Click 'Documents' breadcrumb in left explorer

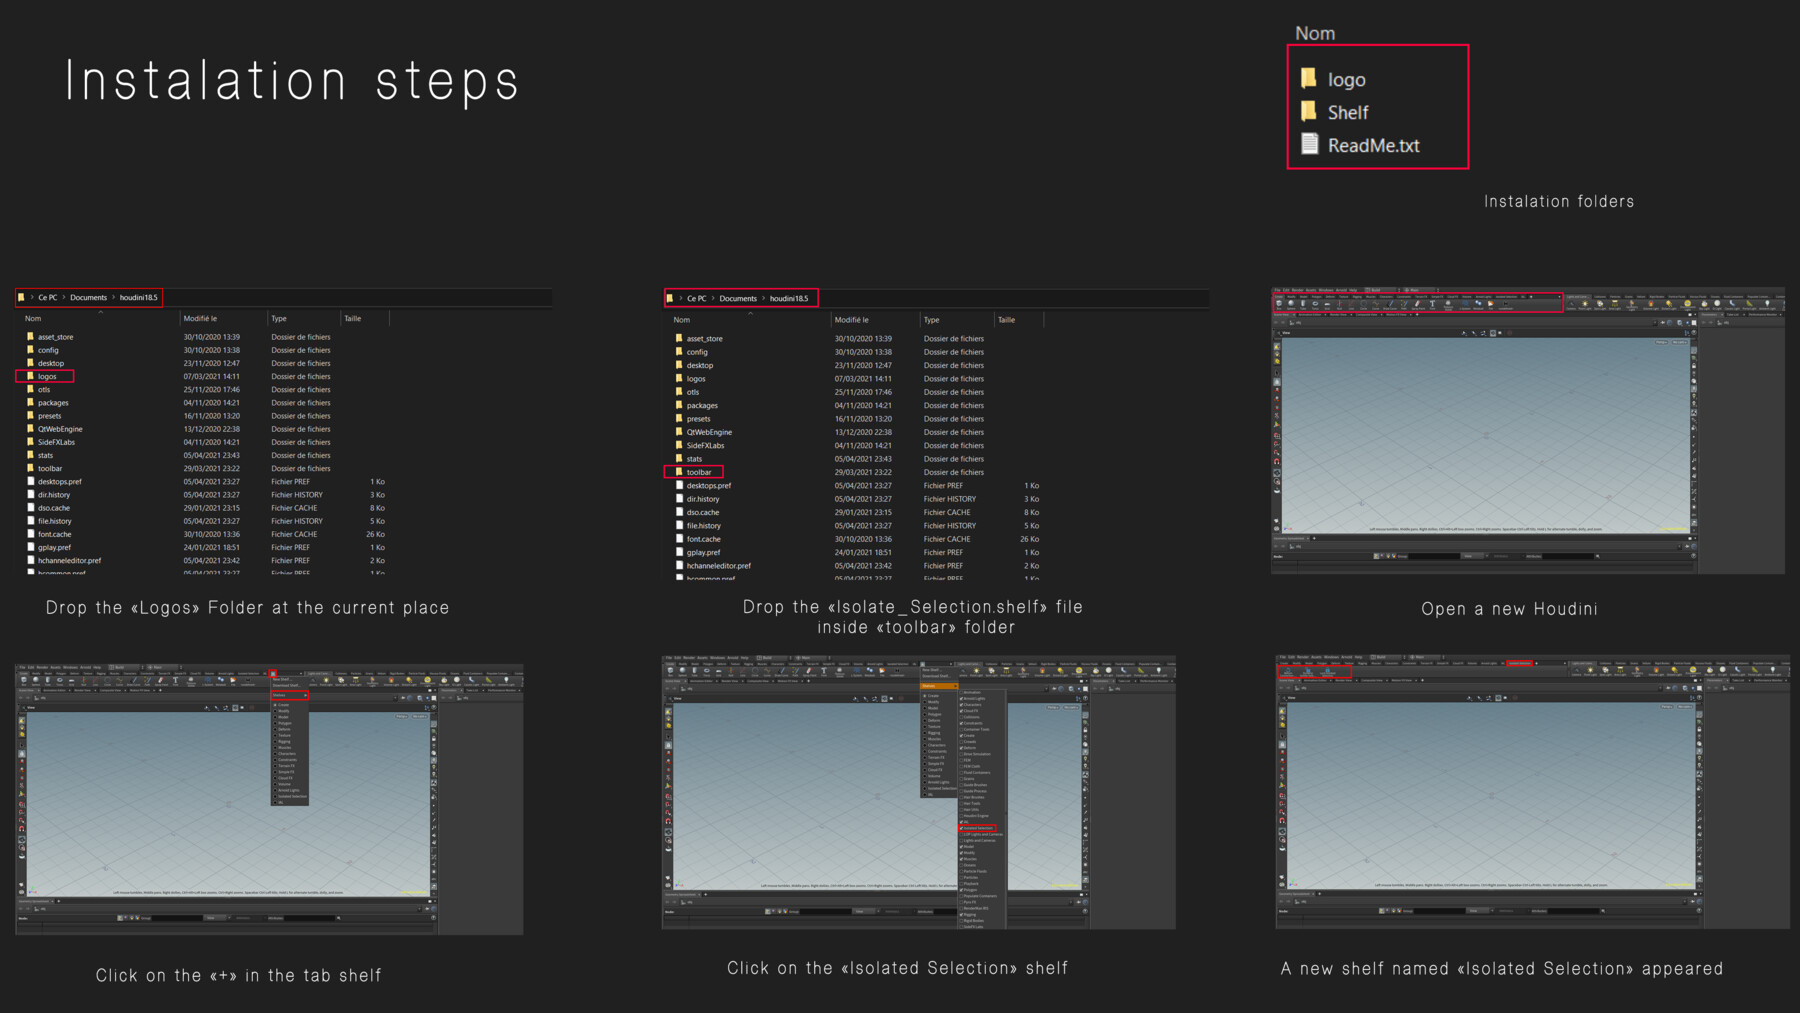click(x=88, y=297)
